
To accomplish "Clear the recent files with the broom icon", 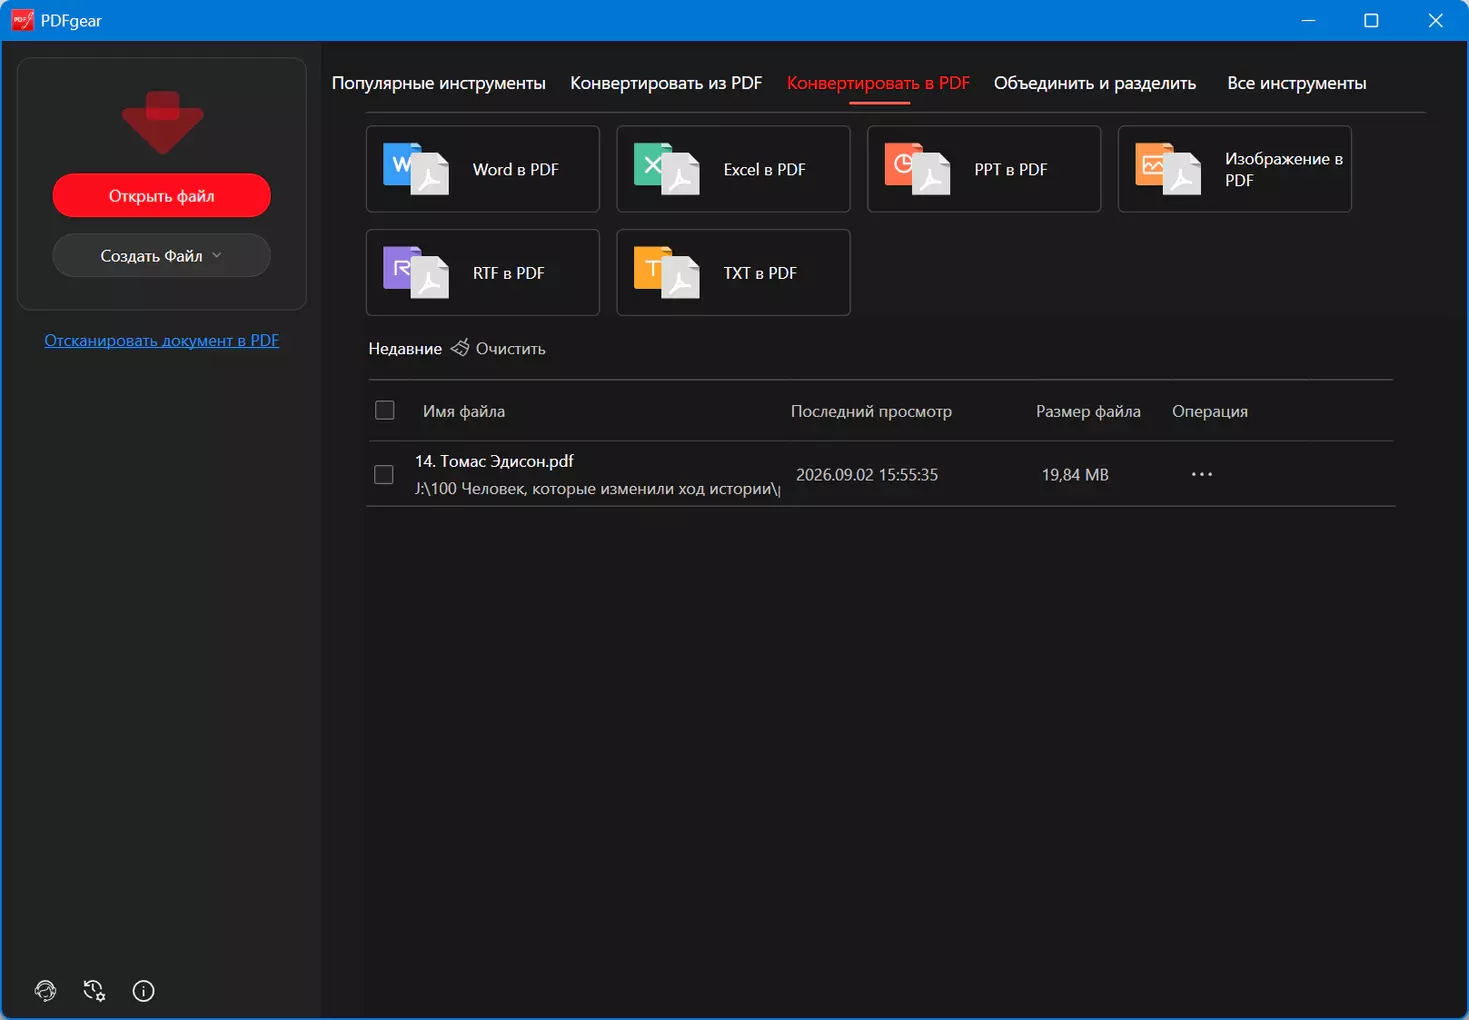I will (x=498, y=348).
